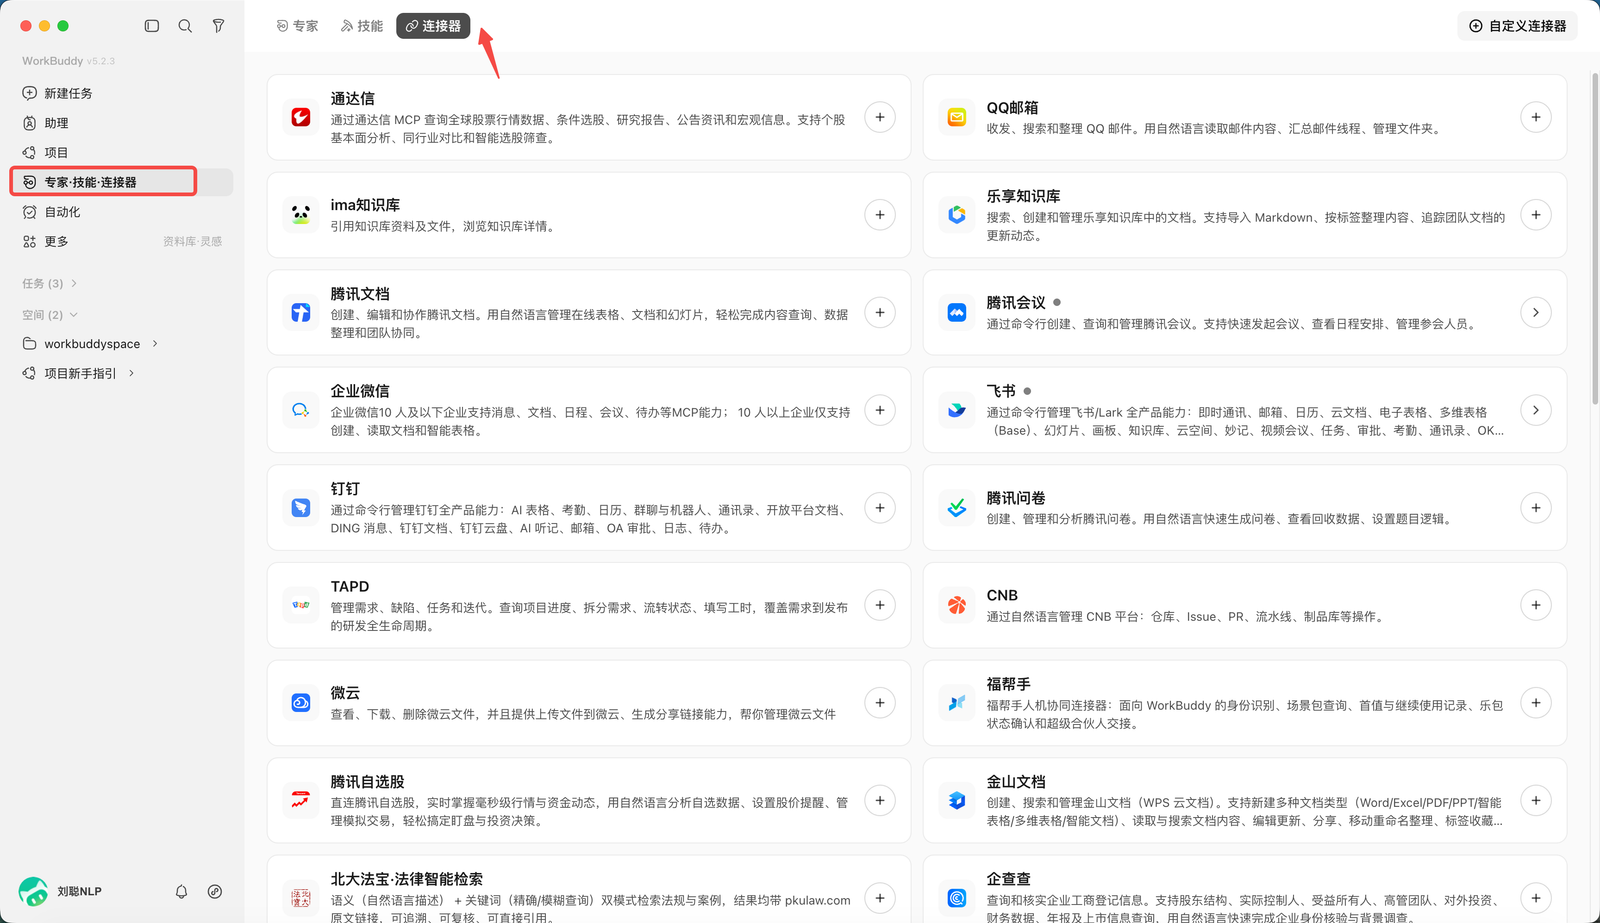
Task: Click the 腾讯问卷 checkmark icon
Action: pyautogui.click(x=957, y=508)
